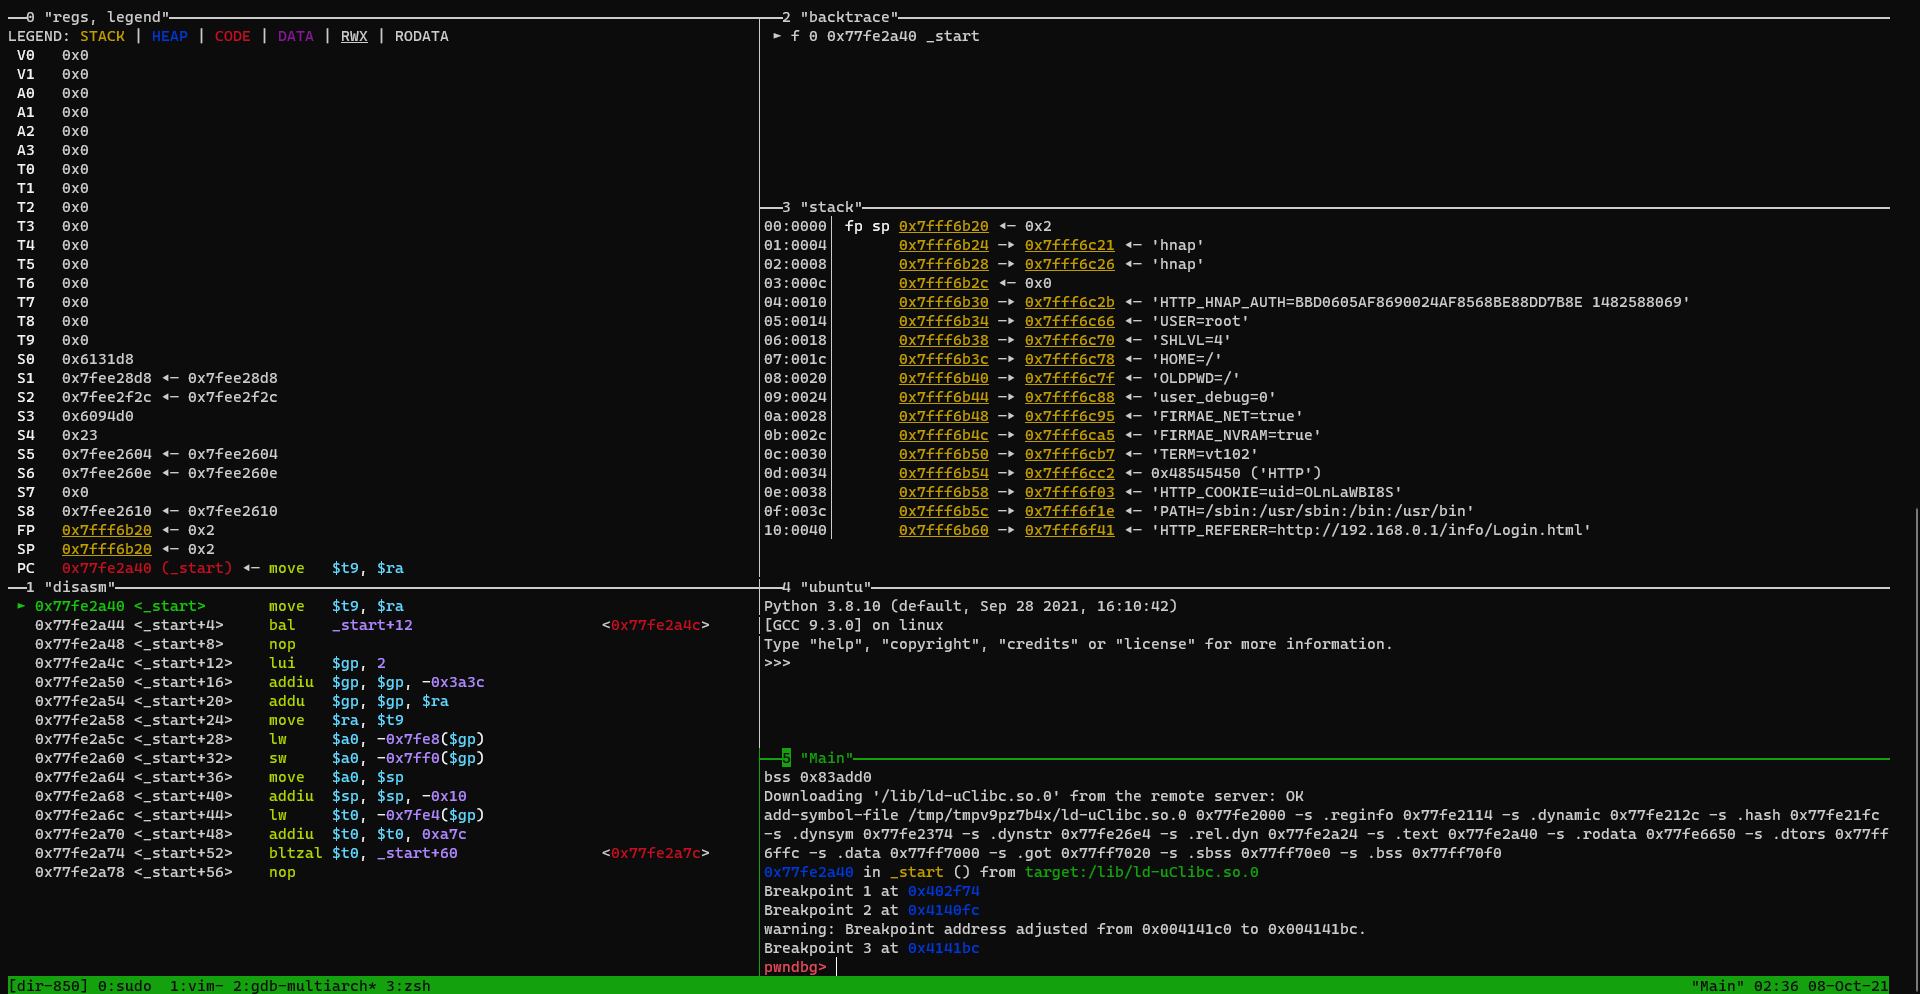Click the RWX legend label
Screen dimensions: 1920x994
354,36
